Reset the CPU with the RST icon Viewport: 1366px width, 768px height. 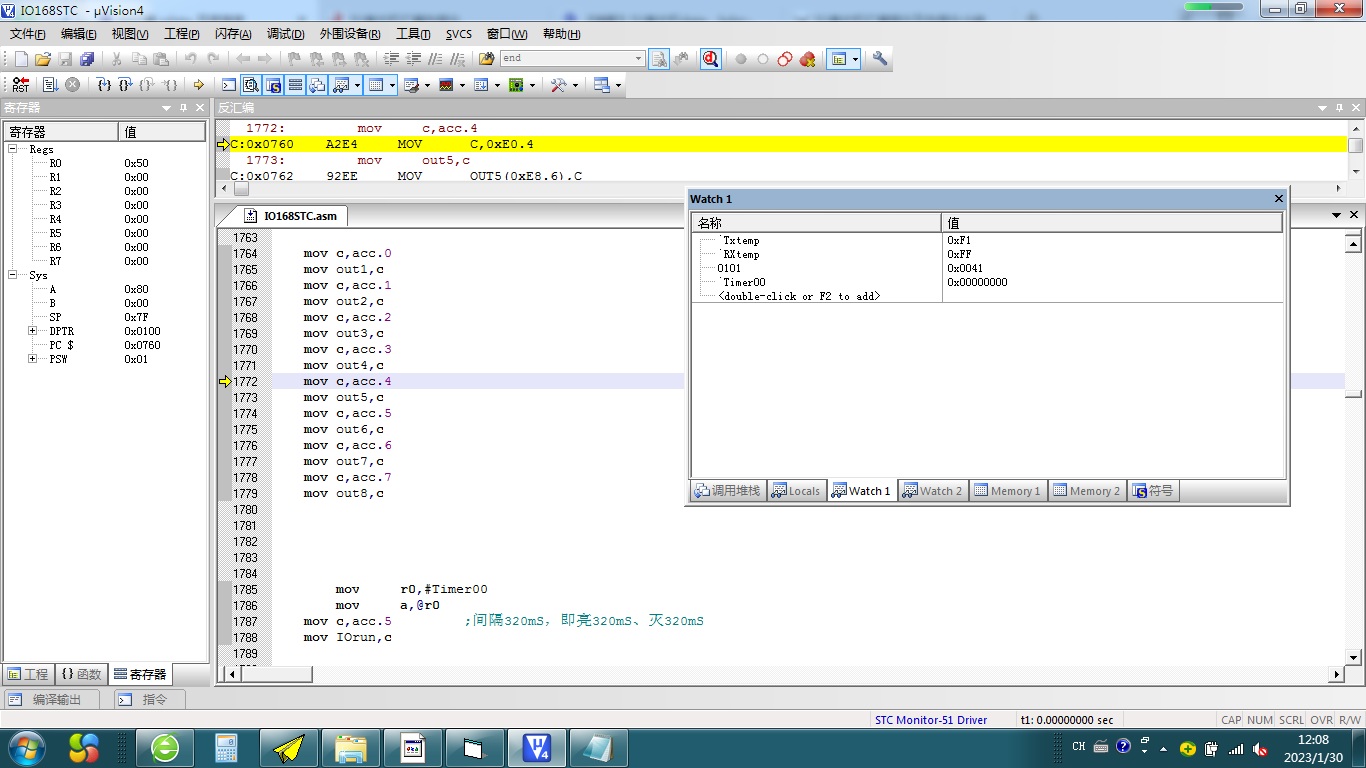coord(21,85)
